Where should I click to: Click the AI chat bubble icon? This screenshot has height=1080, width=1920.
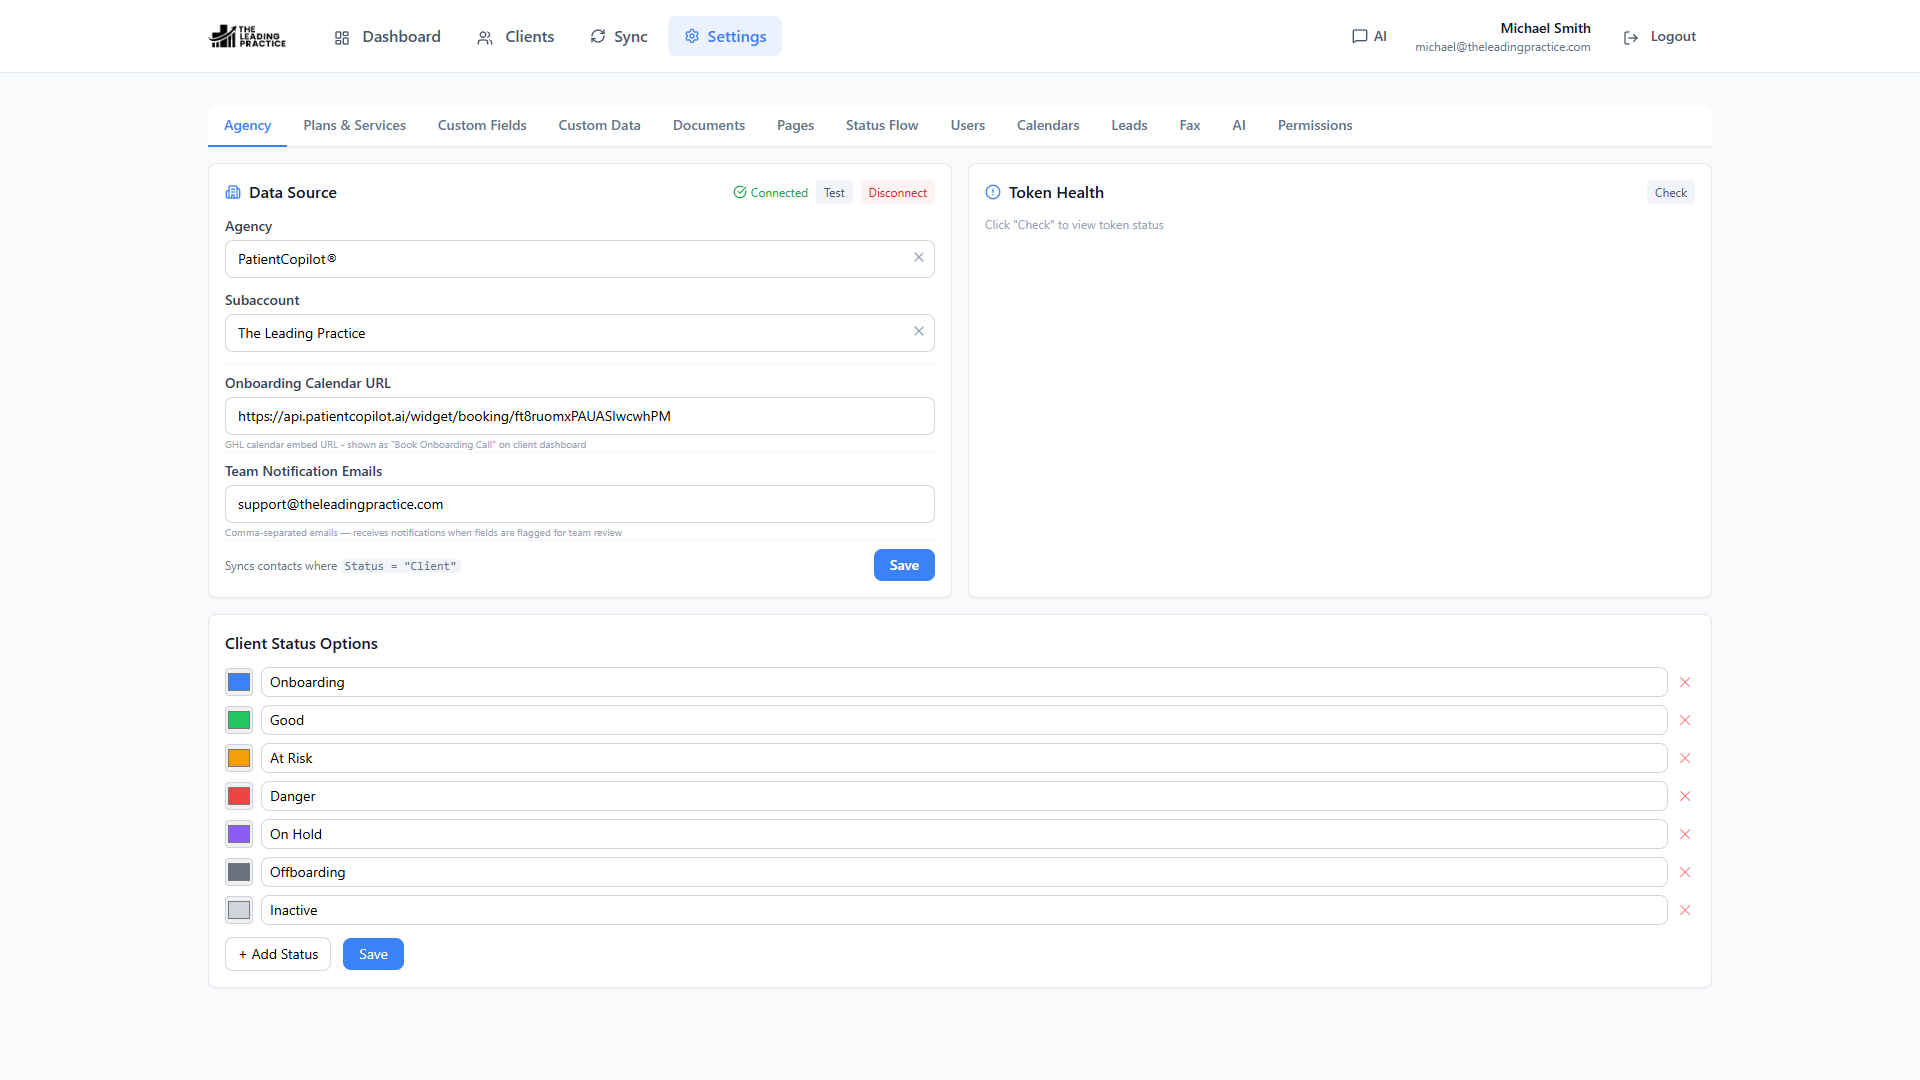click(x=1360, y=36)
